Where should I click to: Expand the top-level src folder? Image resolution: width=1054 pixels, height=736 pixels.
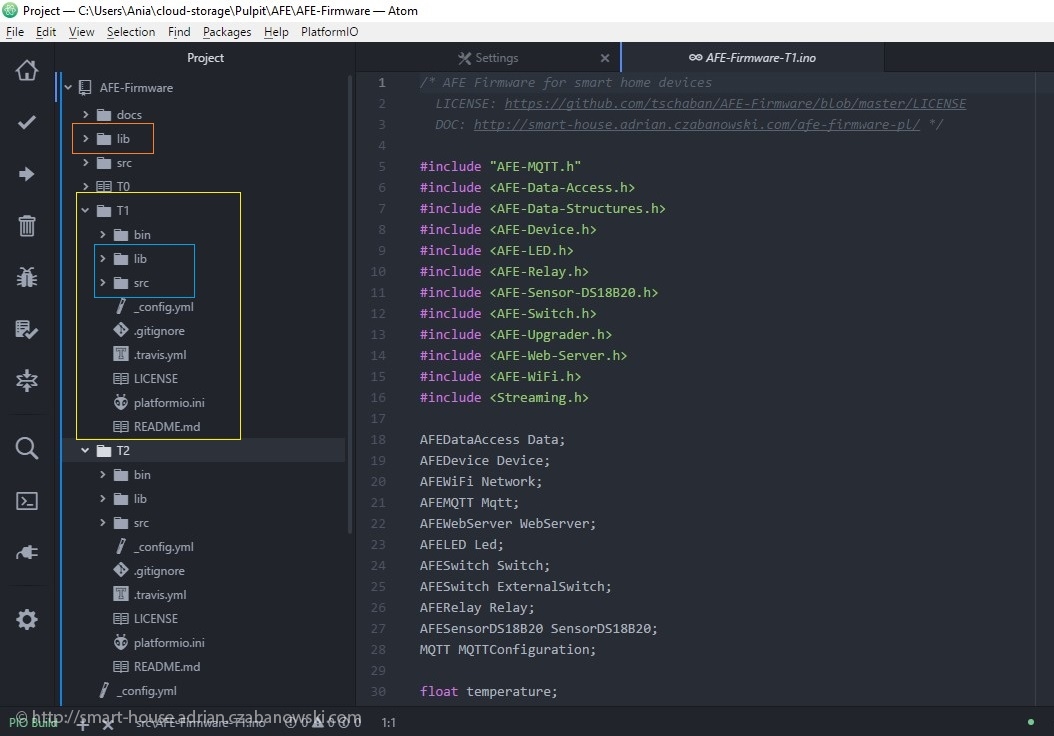85,163
